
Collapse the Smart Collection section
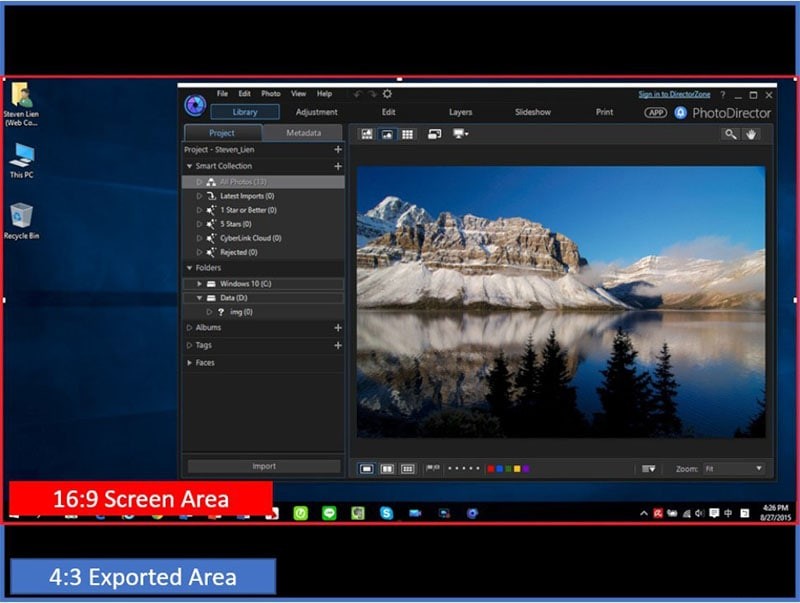coord(191,165)
